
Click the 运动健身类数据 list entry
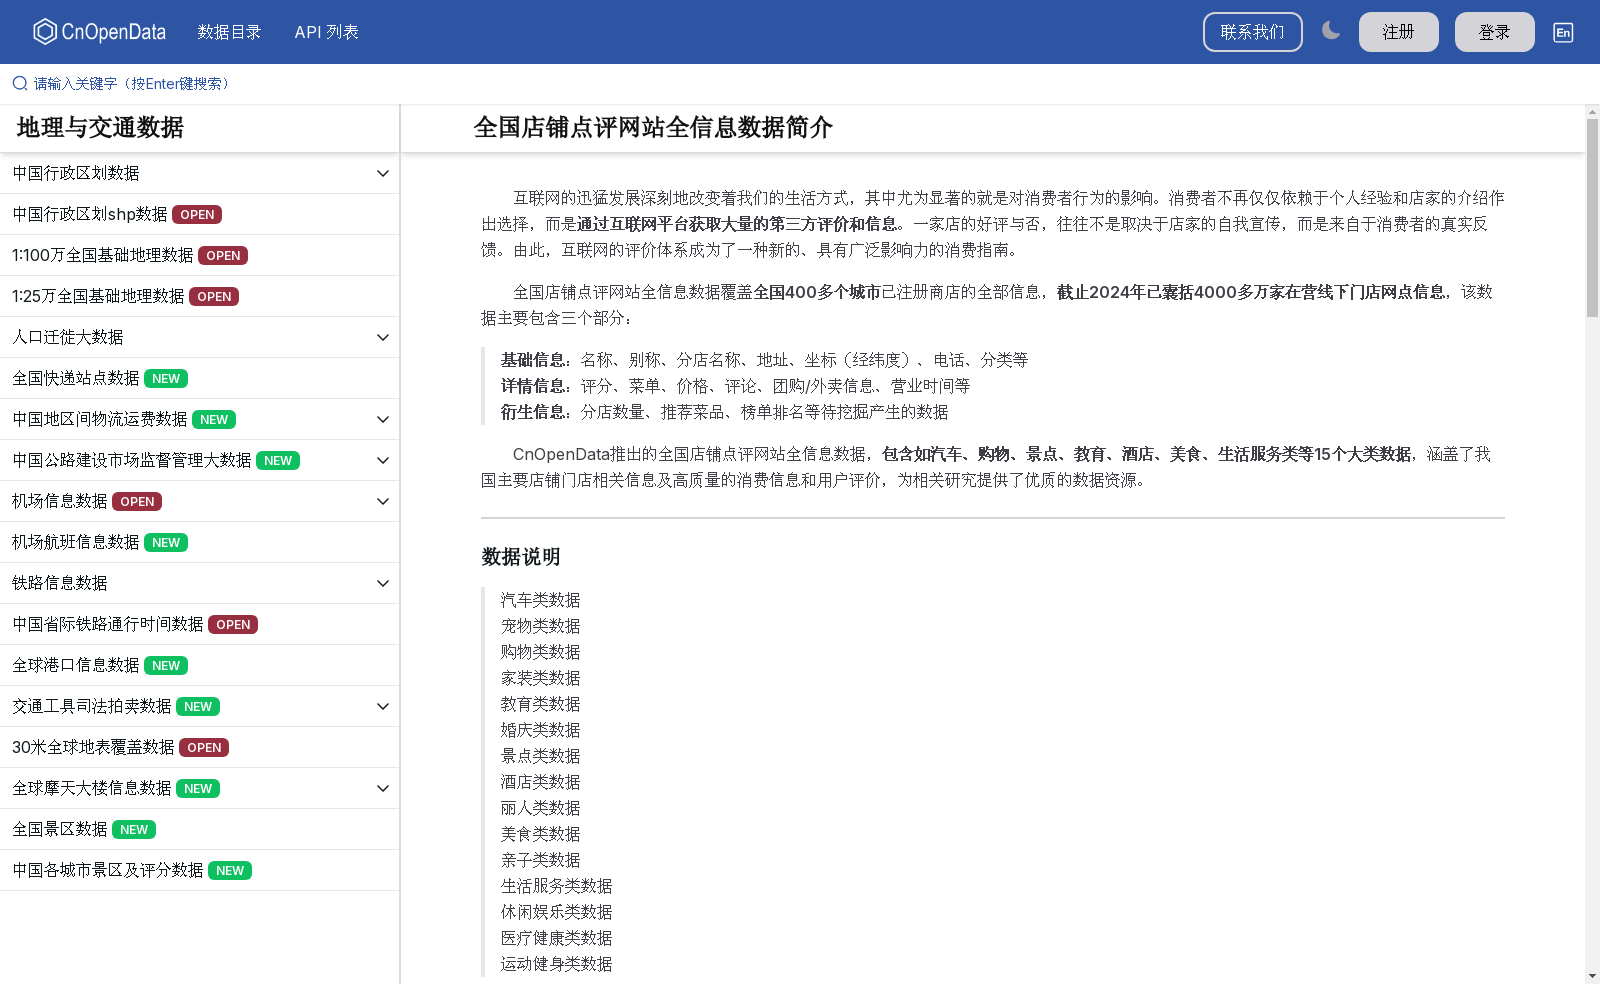[x=557, y=964]
